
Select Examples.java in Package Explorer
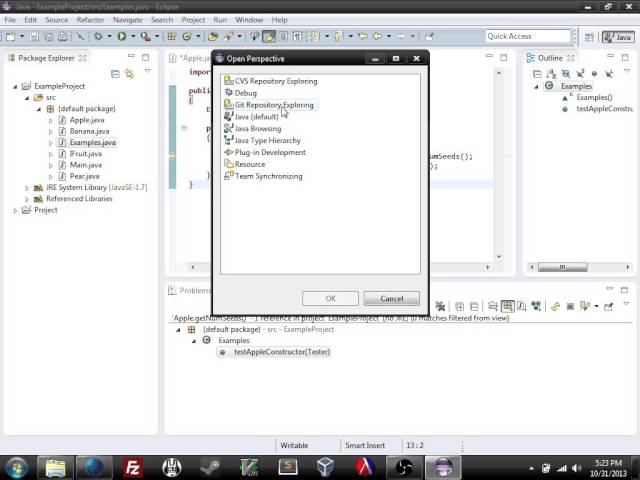click(x=92, y=143)
